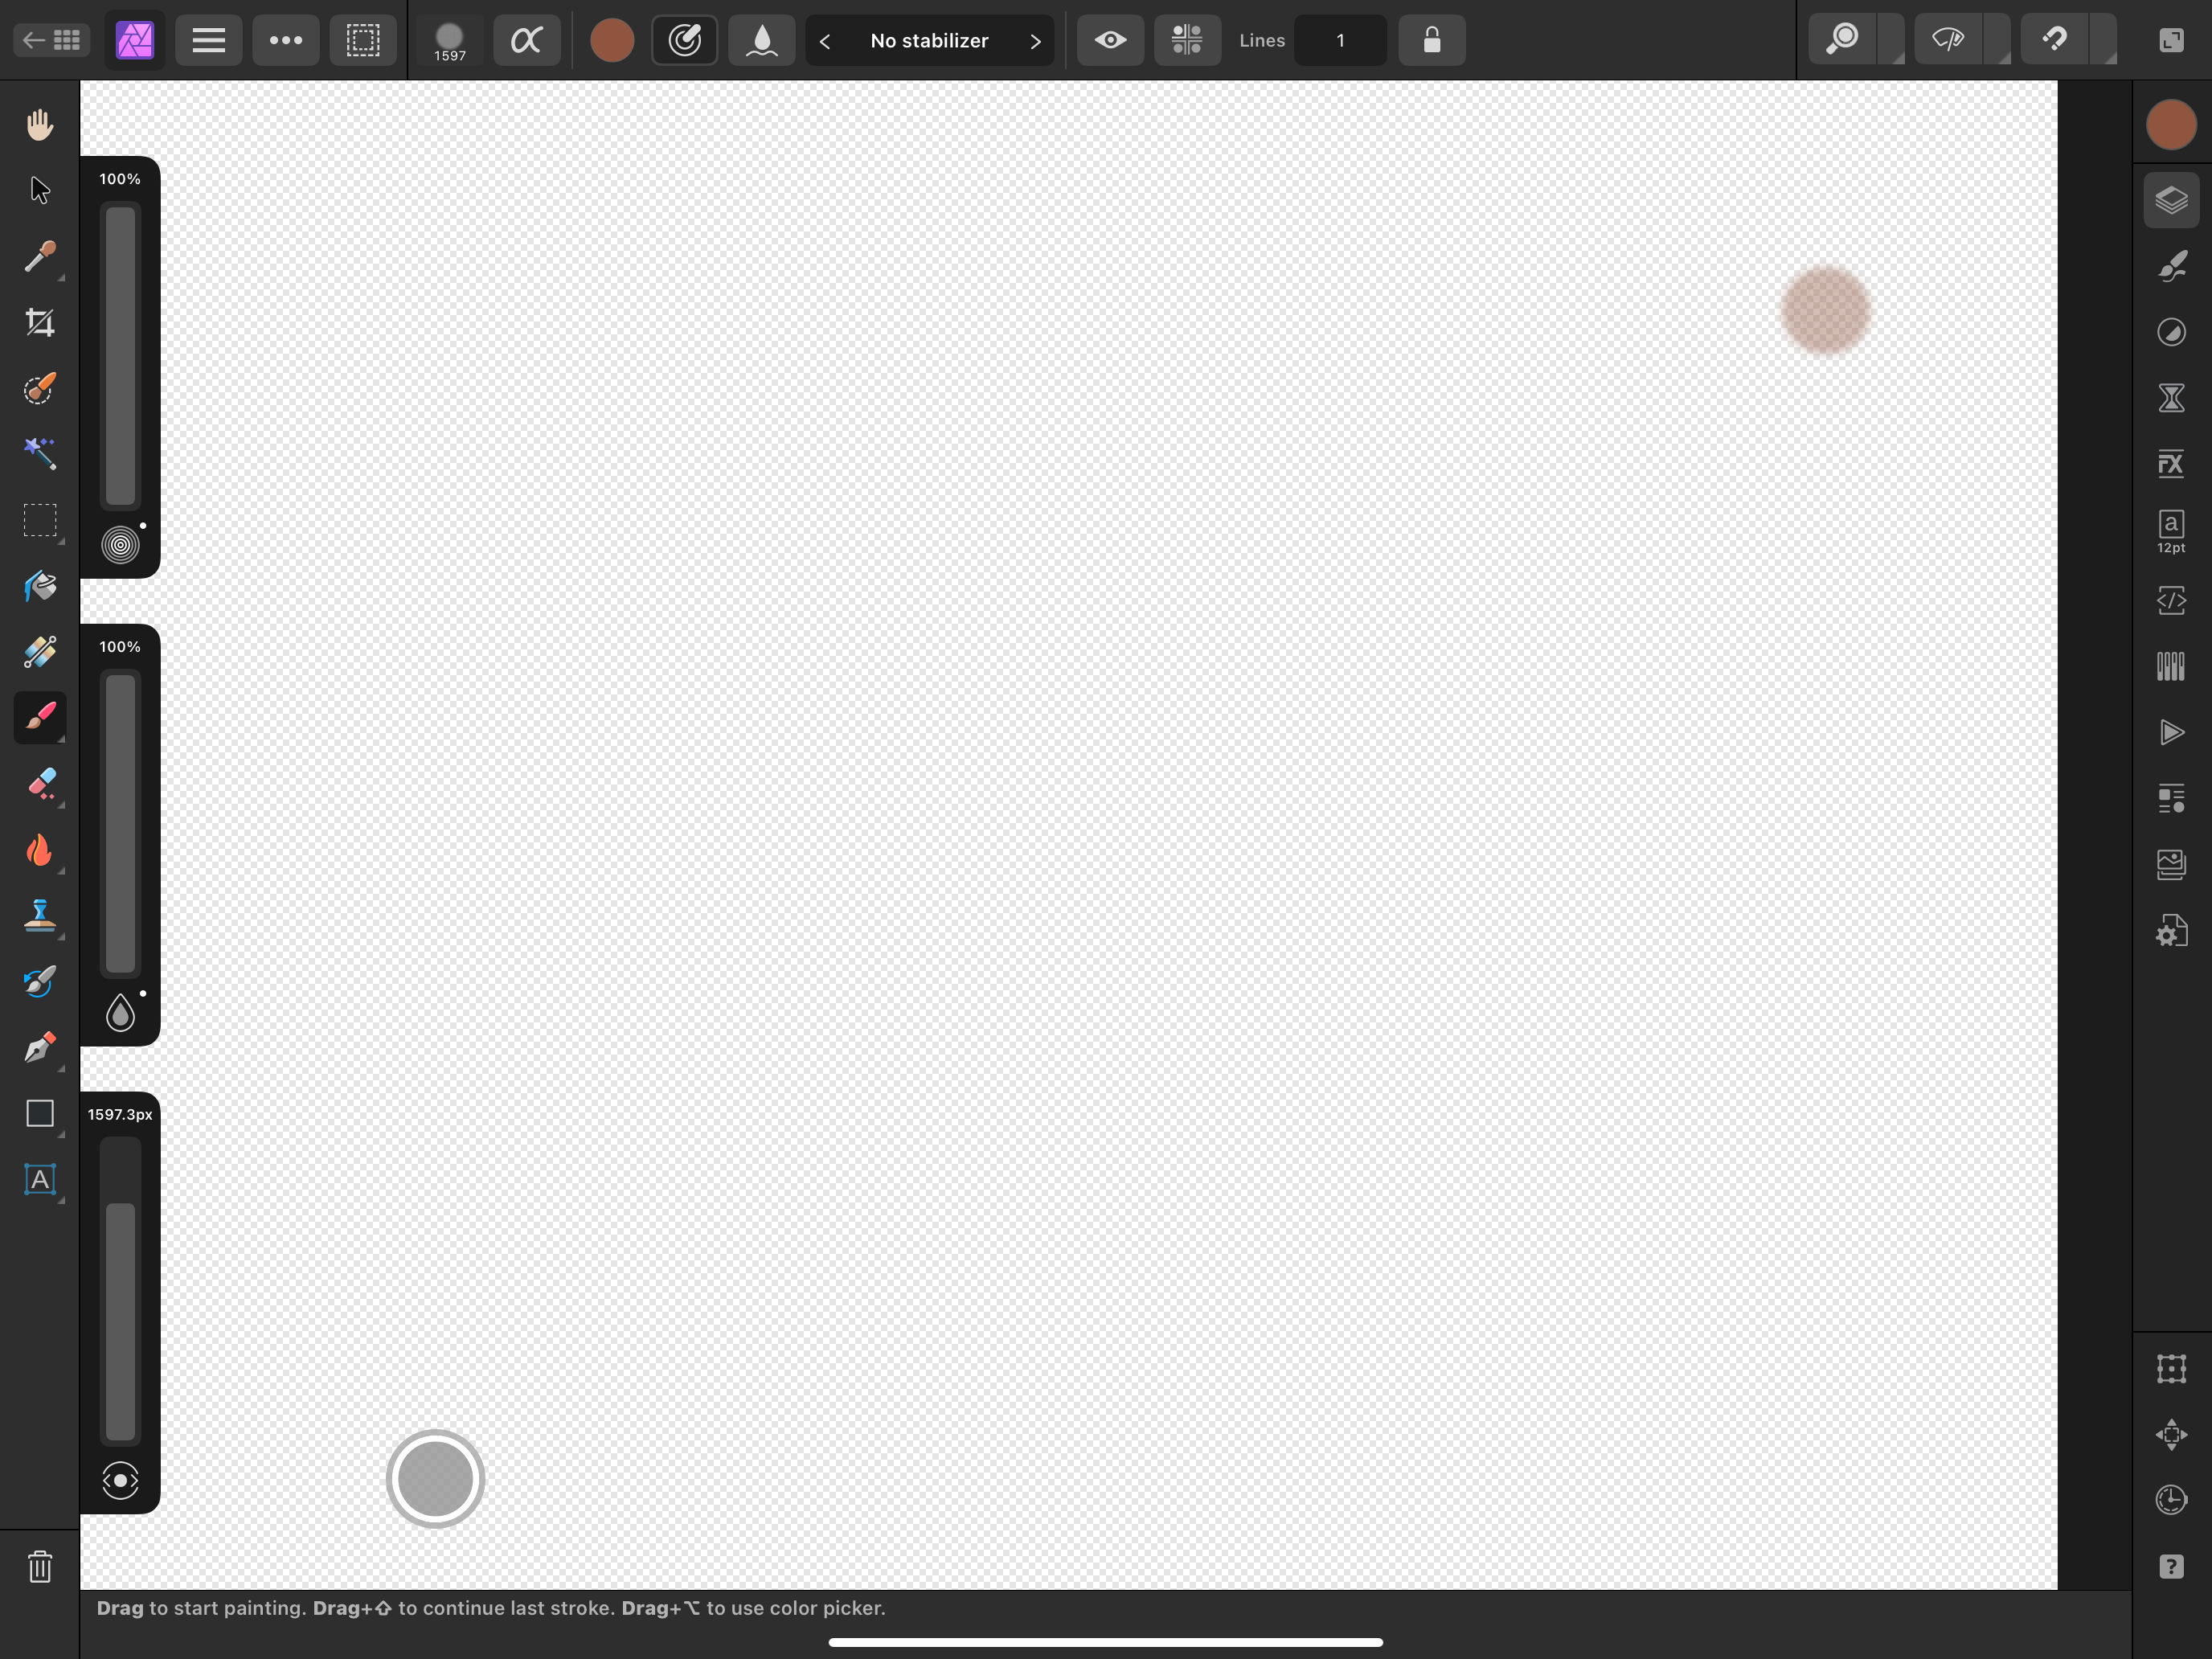Toggle the wet edges droplet button

coord(762,40)
